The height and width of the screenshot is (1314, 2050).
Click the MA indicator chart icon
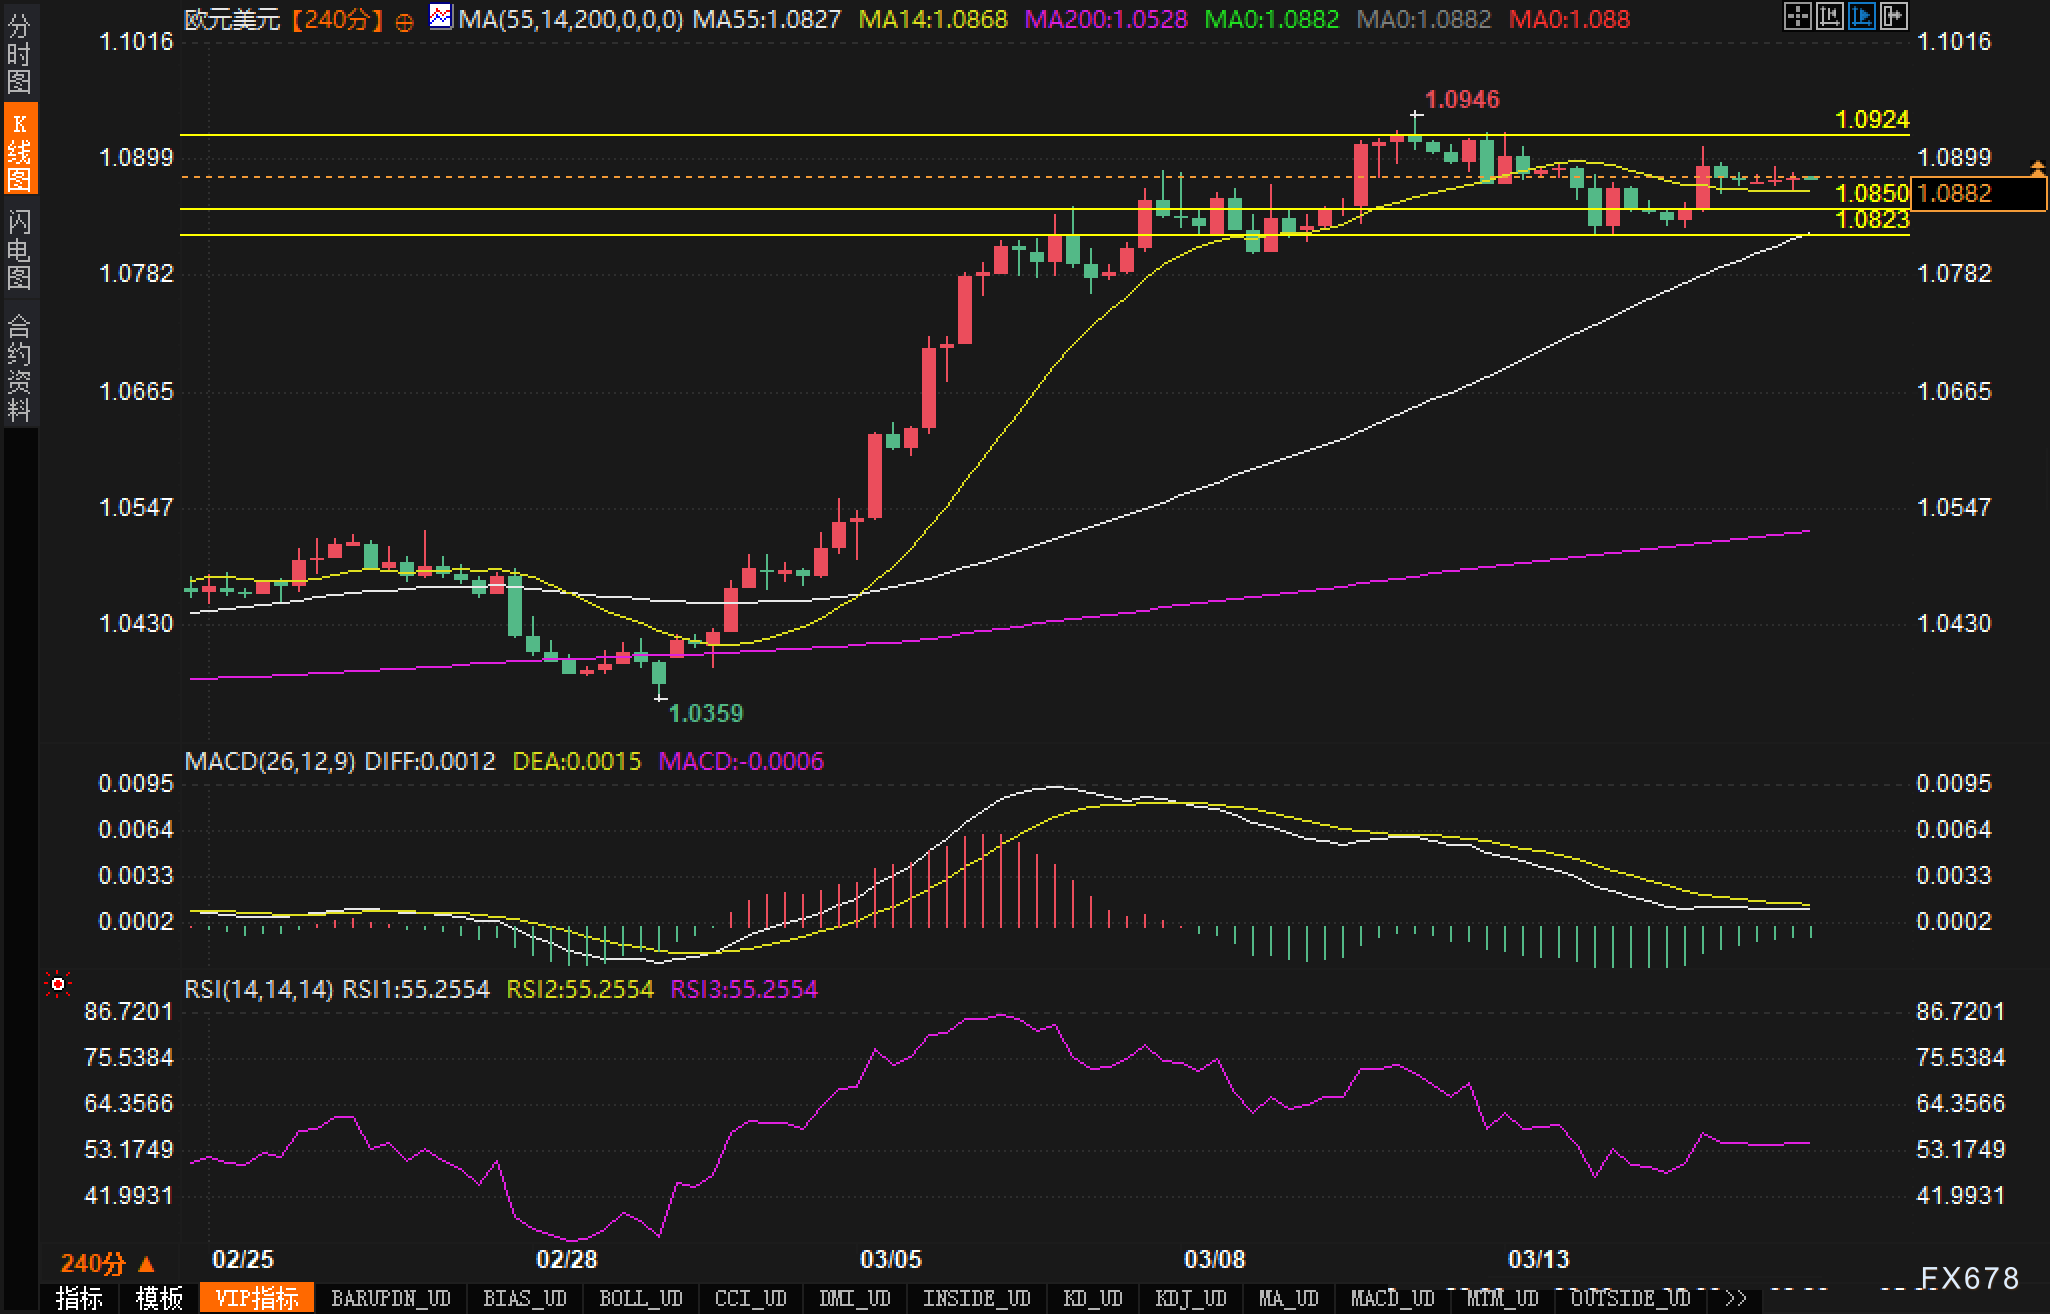pyautogui.click(x=440, y=17)
